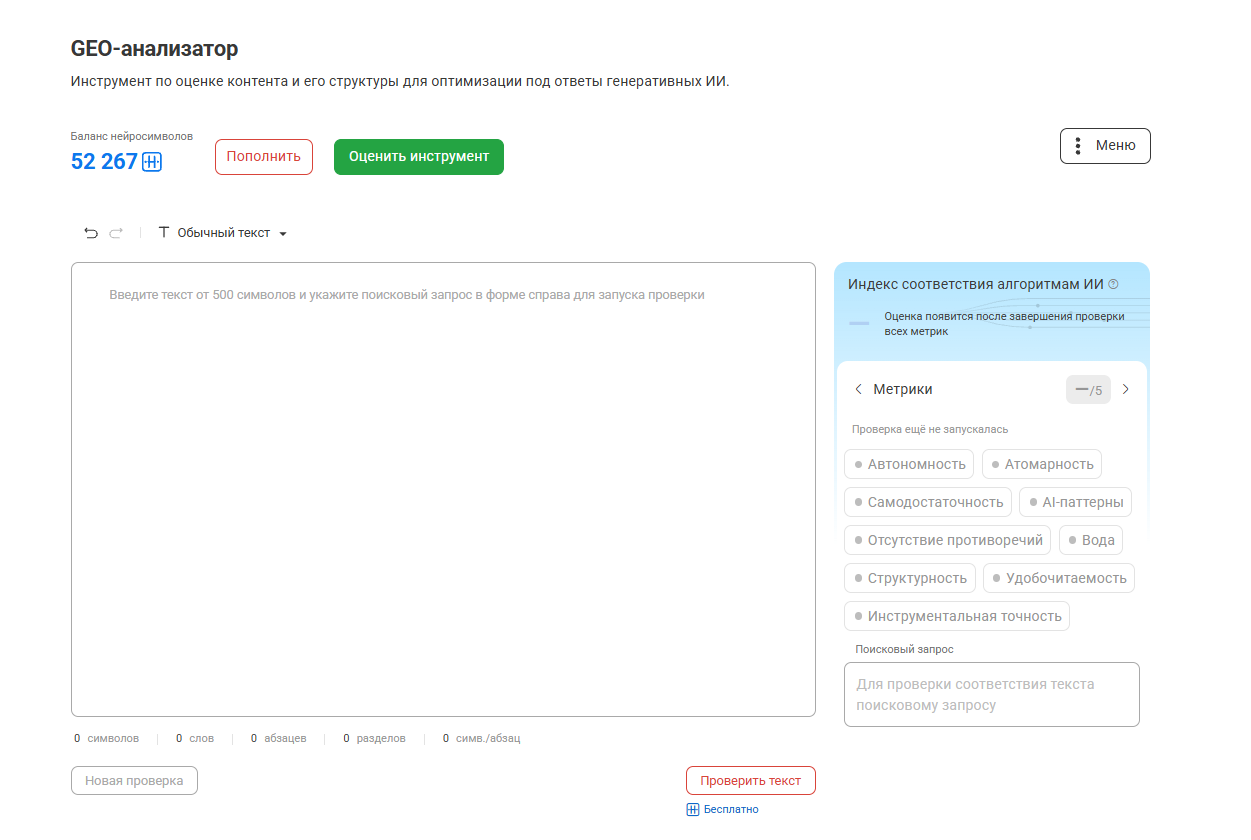
Task: Click the 52 267 balance value
Action: pyautogui.click(x=104, y=161)
